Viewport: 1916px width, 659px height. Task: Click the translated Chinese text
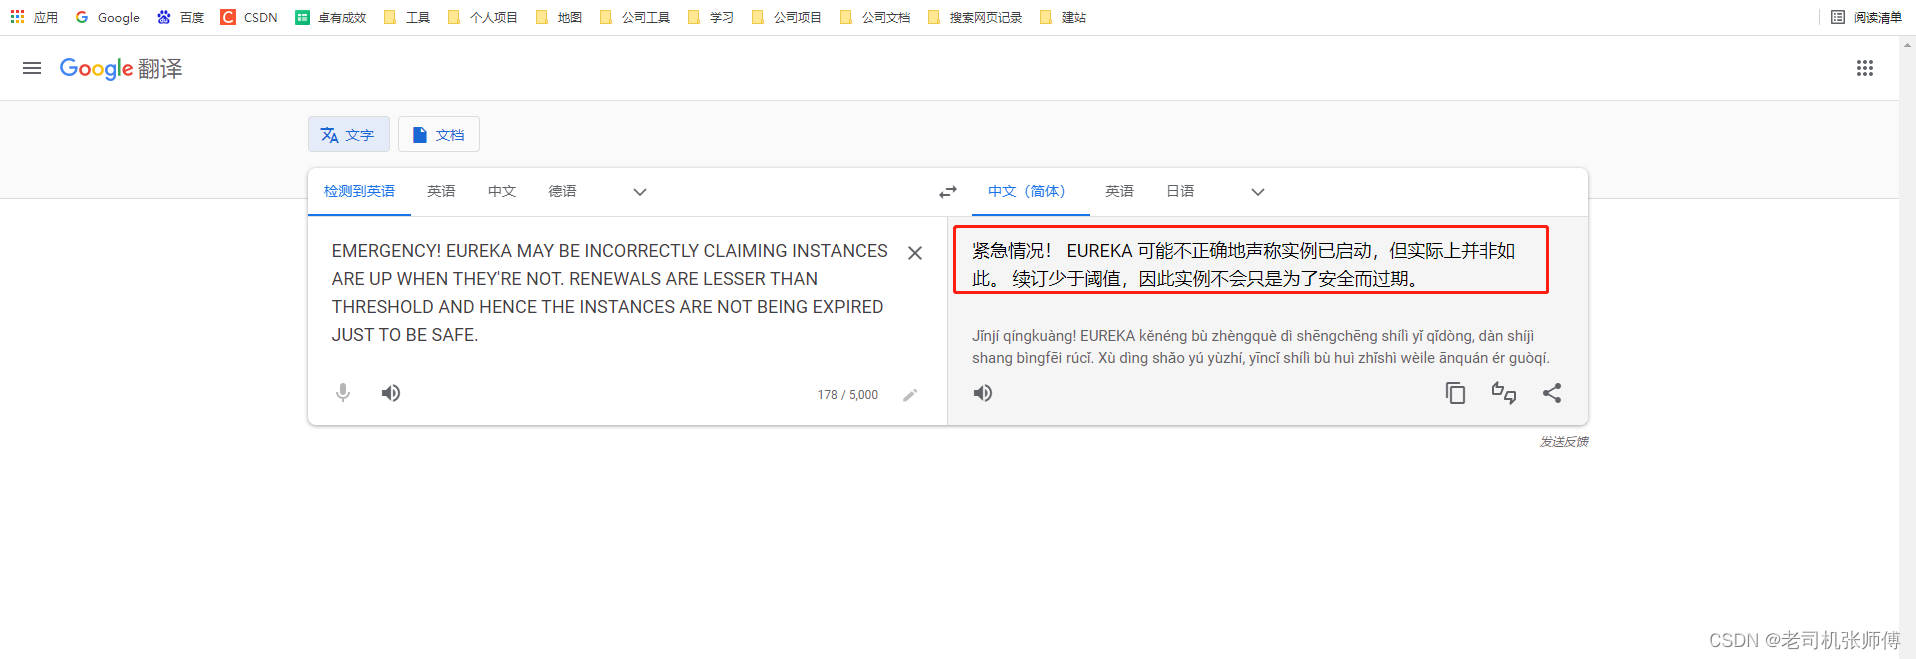(x=1244, y=264)
